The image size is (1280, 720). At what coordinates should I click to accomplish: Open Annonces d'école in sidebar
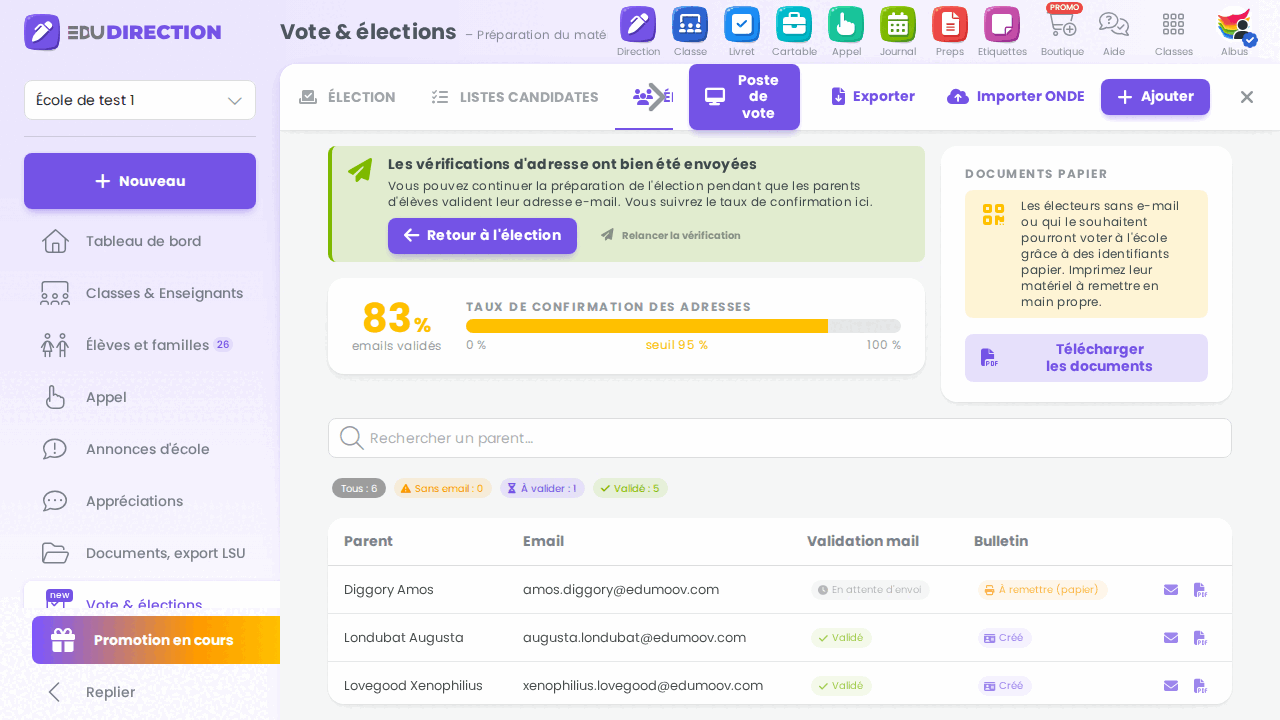pos(140,449)
